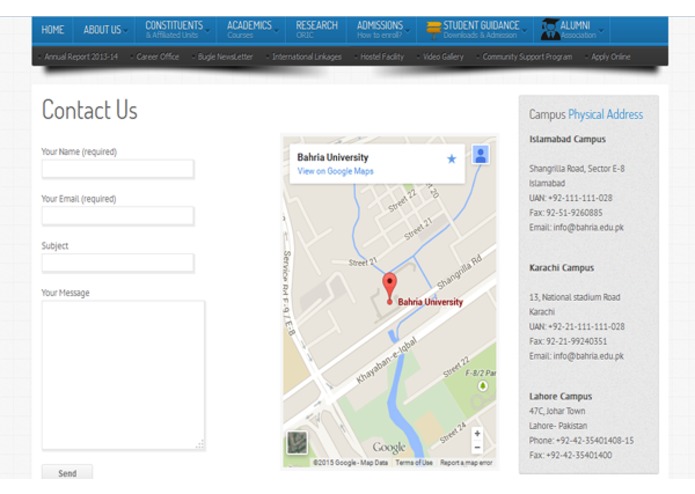Click the Alumni graduate icon

point(550,30)
